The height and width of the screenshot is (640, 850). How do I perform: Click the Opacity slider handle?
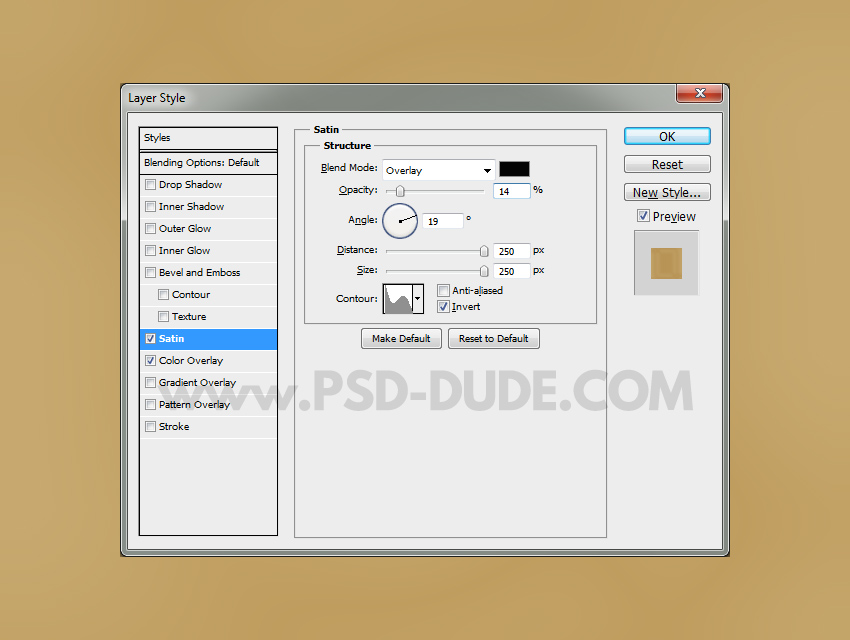[x=400, y=191]
